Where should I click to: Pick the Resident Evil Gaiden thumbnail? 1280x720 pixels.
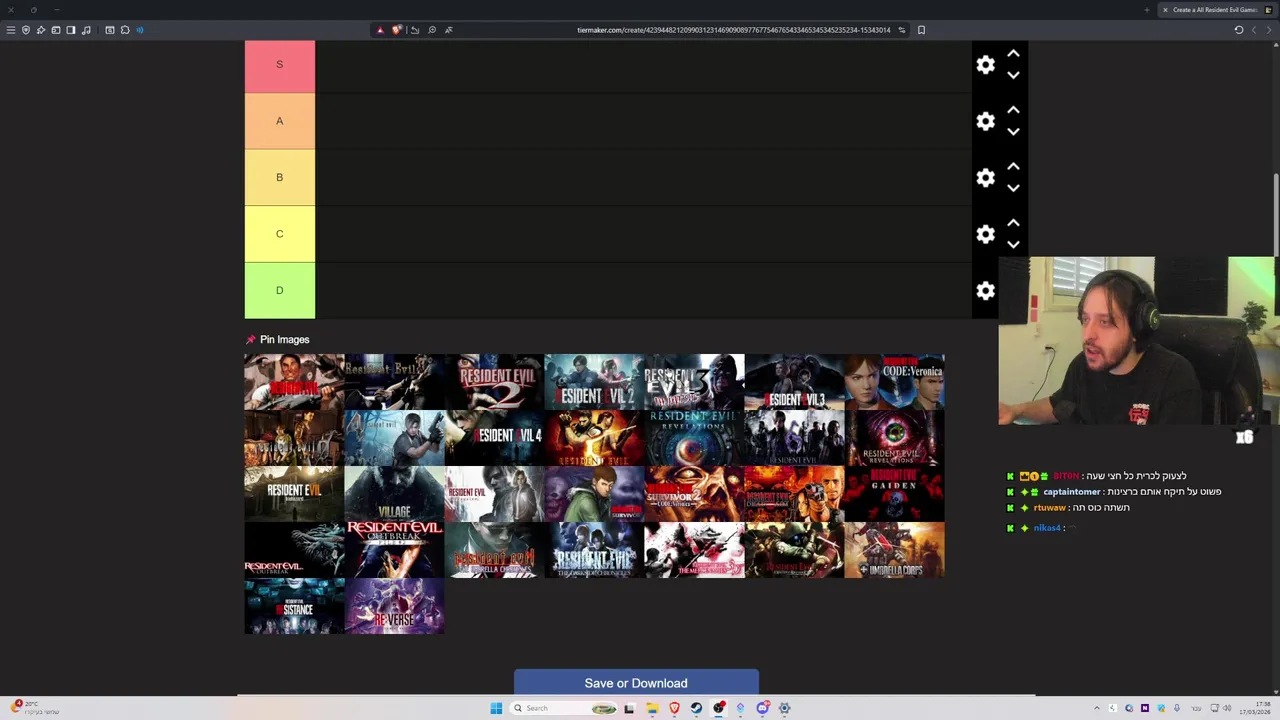click(x=894, y=494)
